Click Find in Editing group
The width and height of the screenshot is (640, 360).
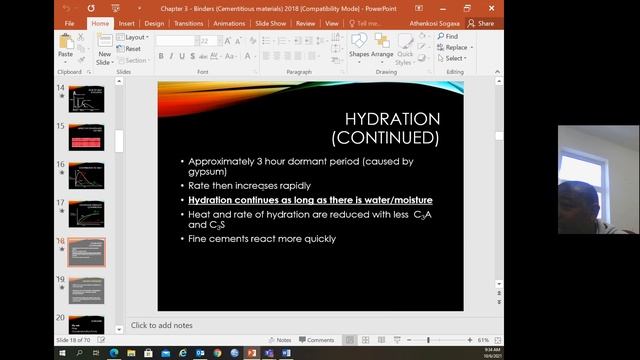point(448,36)
